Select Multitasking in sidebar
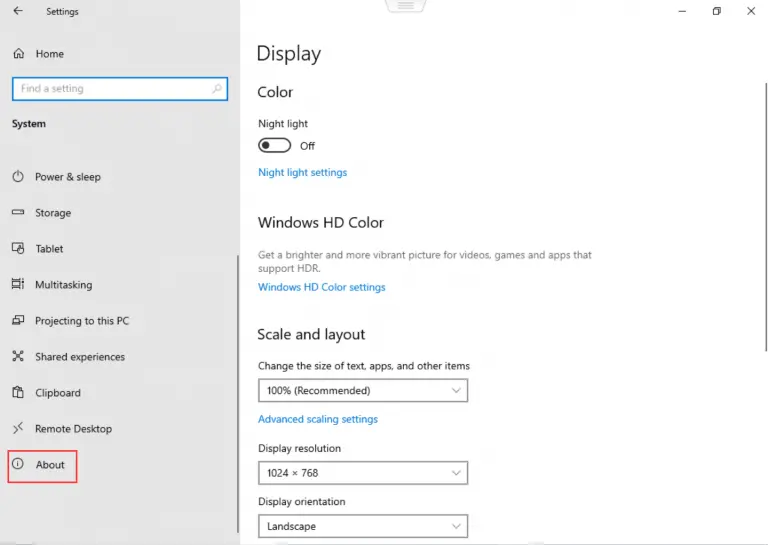Screen dimensions: 768x545 click(63, 285)
